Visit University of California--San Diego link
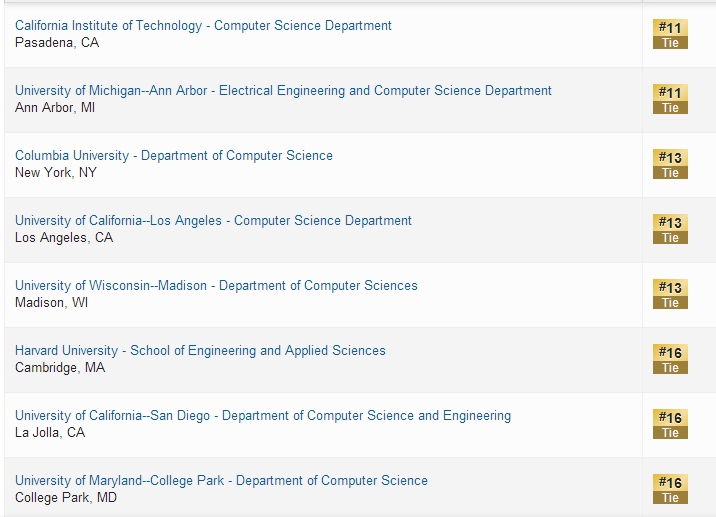Image resolution: width=716 pixels, height=517 pixels. (x=263, y=415)
